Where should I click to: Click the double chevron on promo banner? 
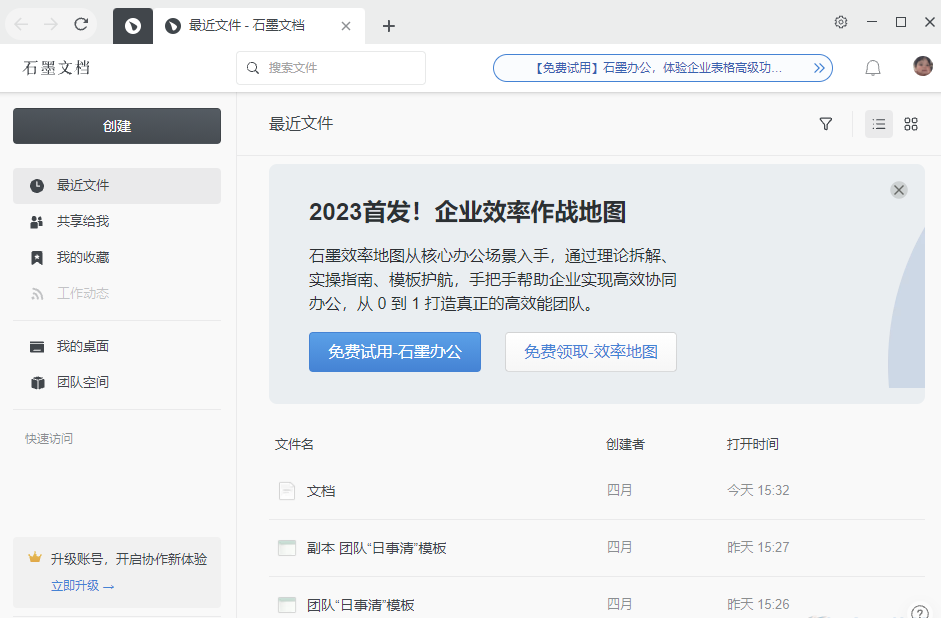(x=819, y=68)
